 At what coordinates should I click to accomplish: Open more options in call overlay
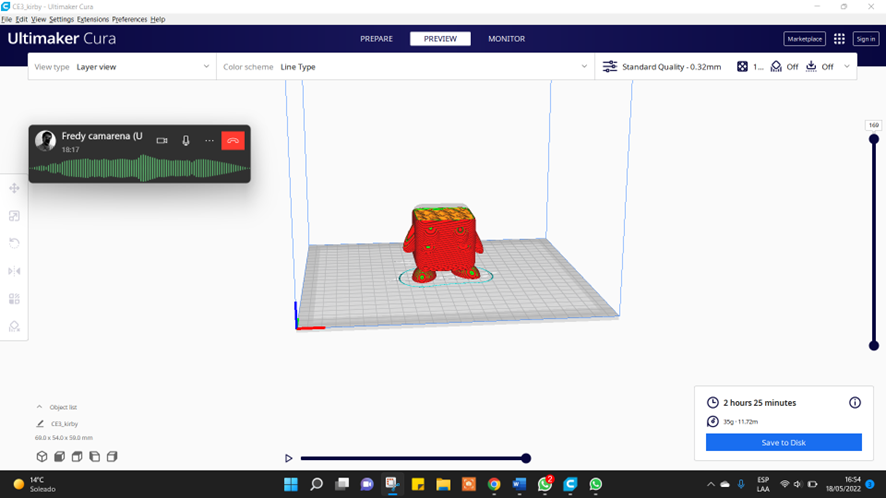tap(209, 141)
